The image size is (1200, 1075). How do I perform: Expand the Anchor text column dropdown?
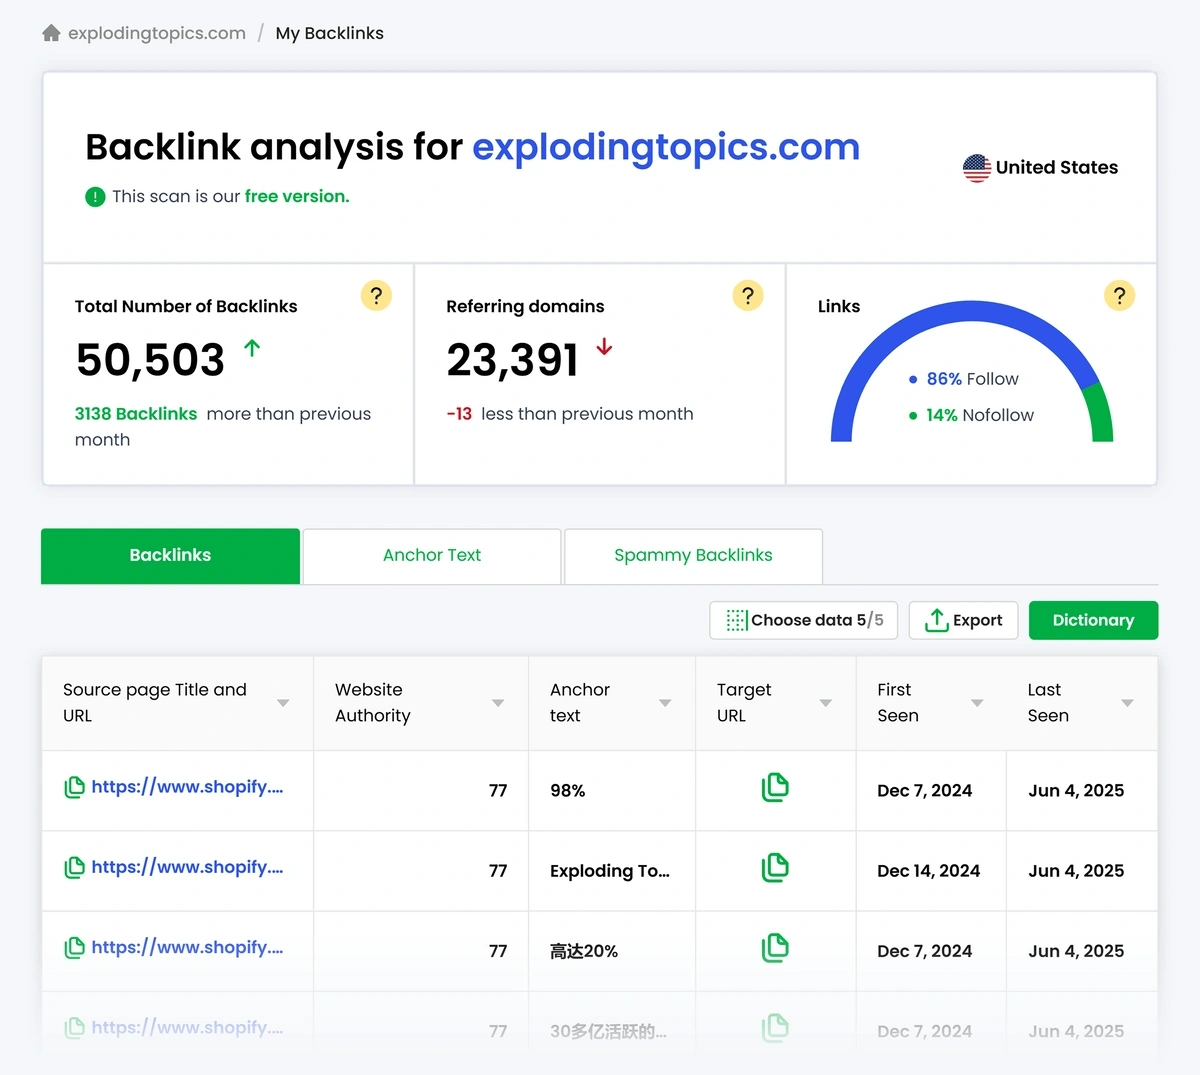665,703
